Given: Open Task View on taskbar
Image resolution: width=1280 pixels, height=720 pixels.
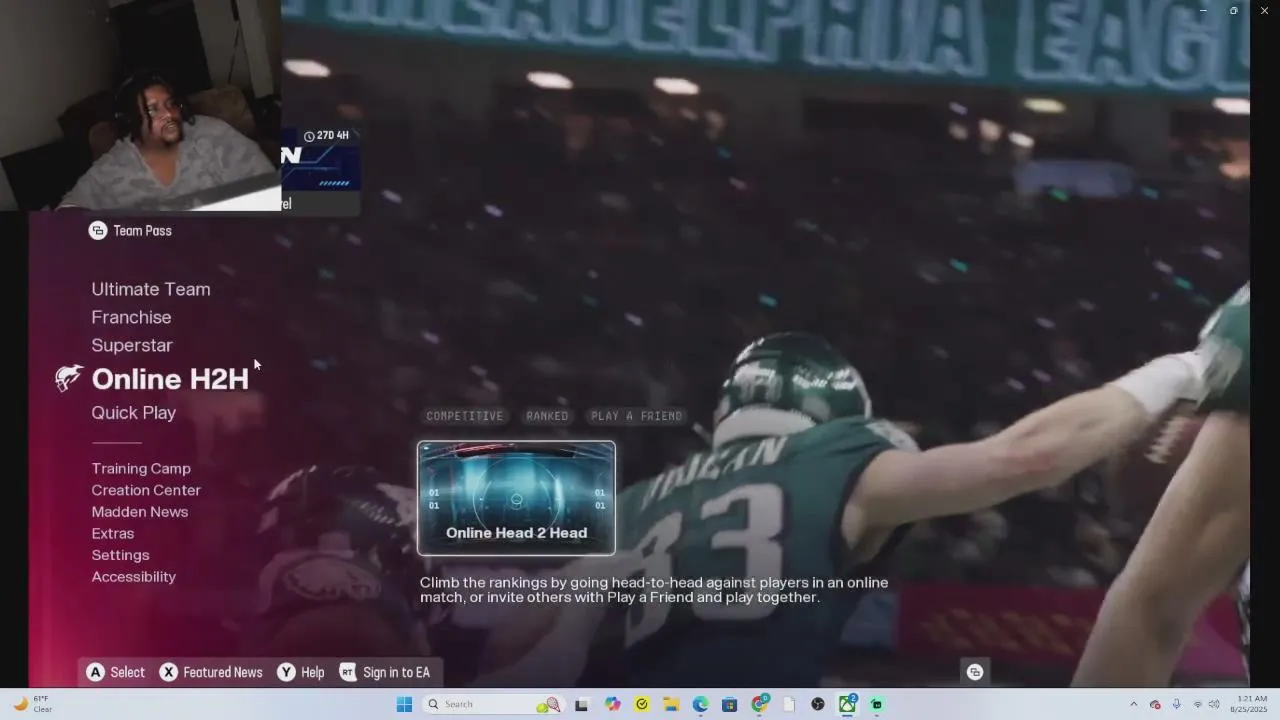Looking at the screenshot, I should (581, 704).
